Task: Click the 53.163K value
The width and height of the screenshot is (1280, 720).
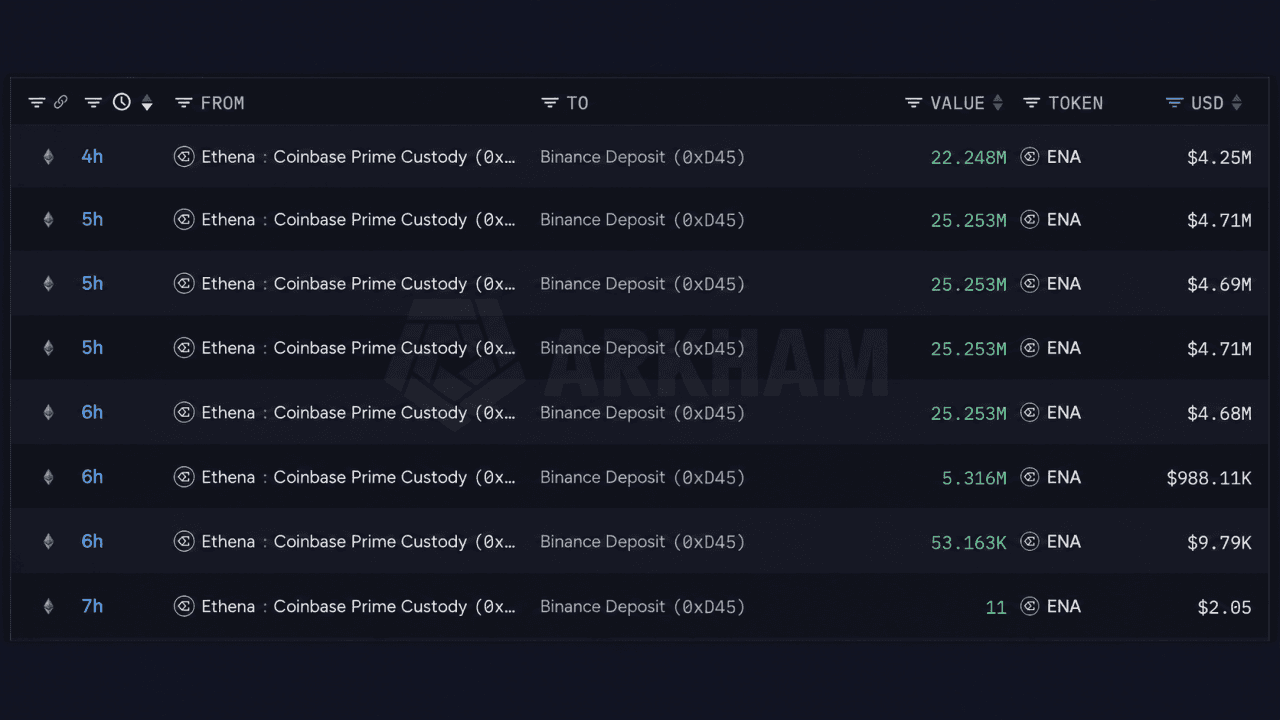Action: click(969, 542)
